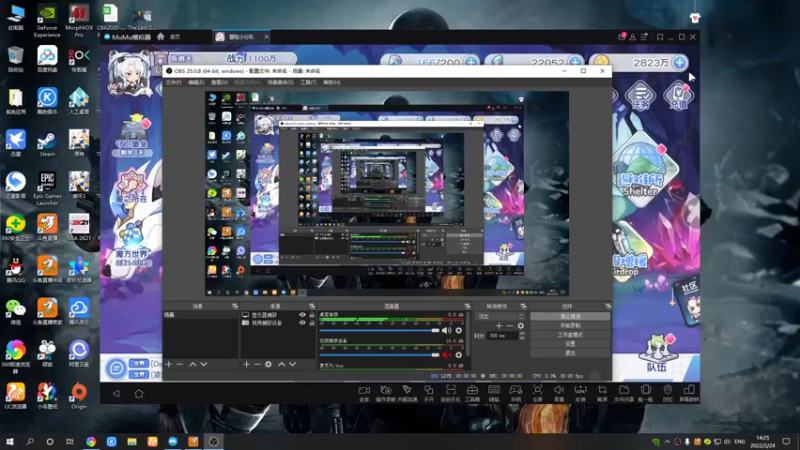Click 设置 settings button in Controls
This screenshot has width=800, height=450.
pos(570,344)
